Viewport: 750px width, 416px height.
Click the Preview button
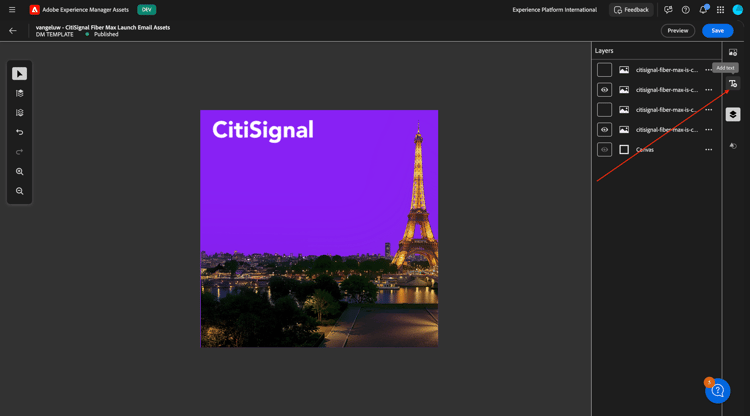(678, 31)
